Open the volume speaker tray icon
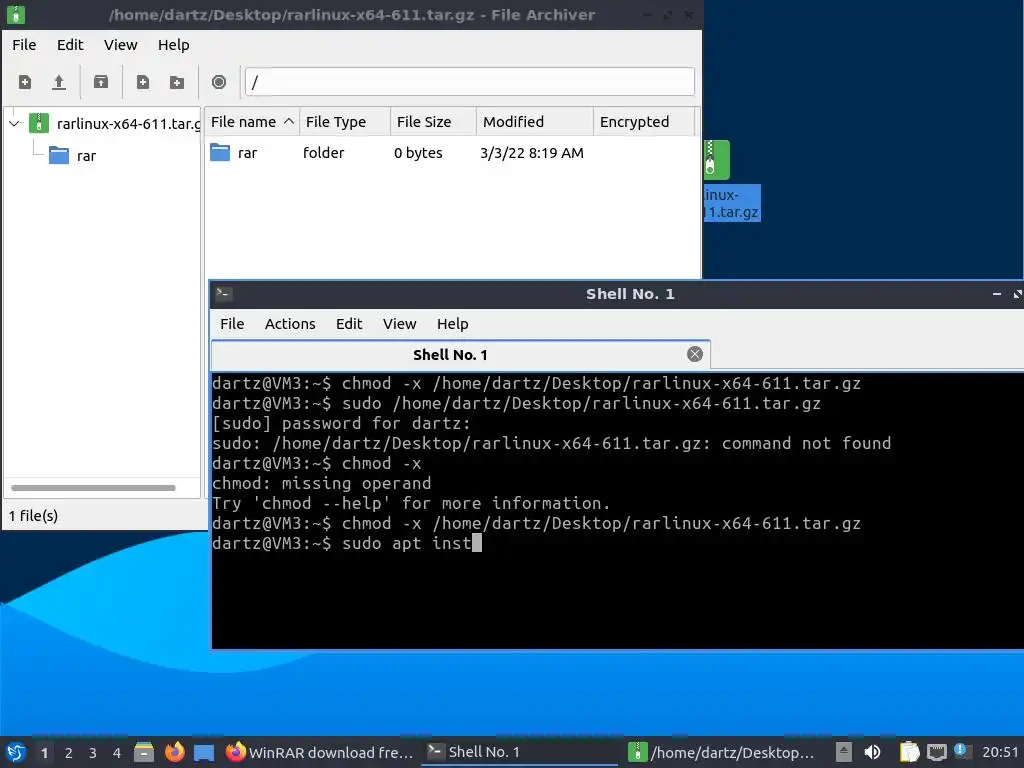Screen dimensions: 1024x768 pos(872,752)
